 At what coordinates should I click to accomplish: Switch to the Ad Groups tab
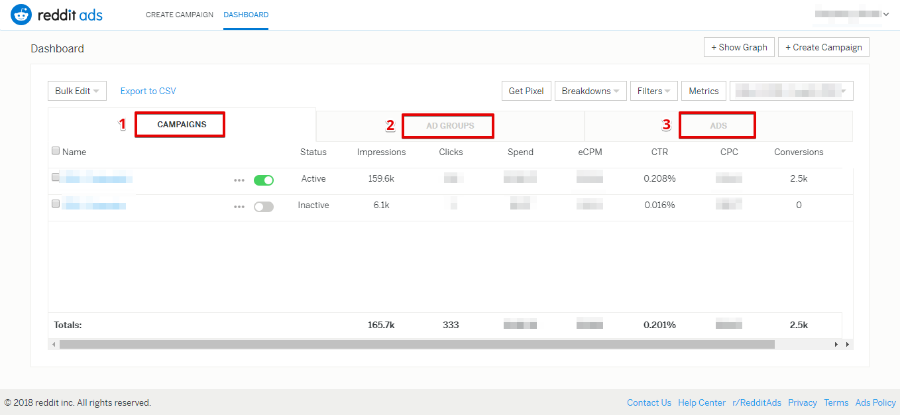pyautogui.click(x=450, y=126)
